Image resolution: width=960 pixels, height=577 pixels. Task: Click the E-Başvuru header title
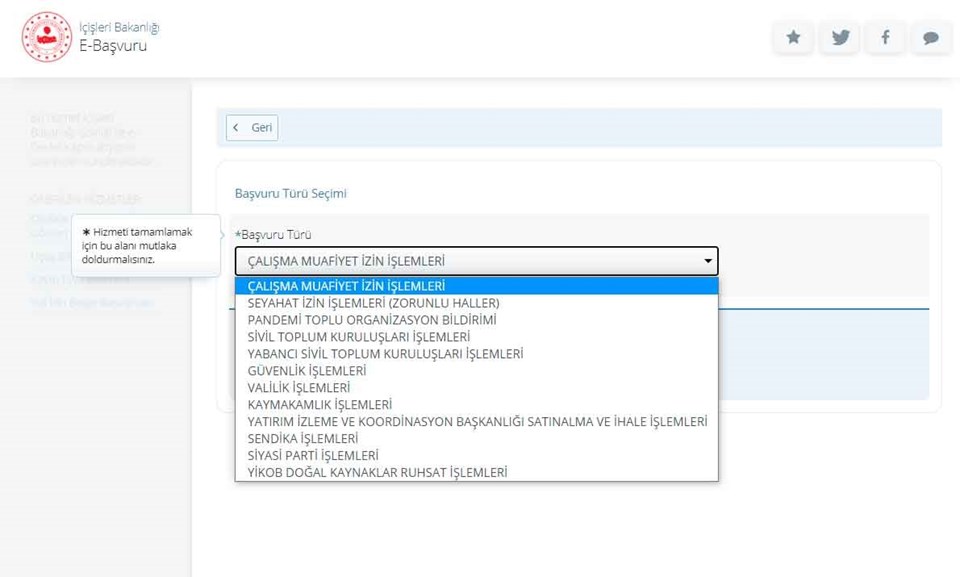pyautogui.click(x=113, y=46)
